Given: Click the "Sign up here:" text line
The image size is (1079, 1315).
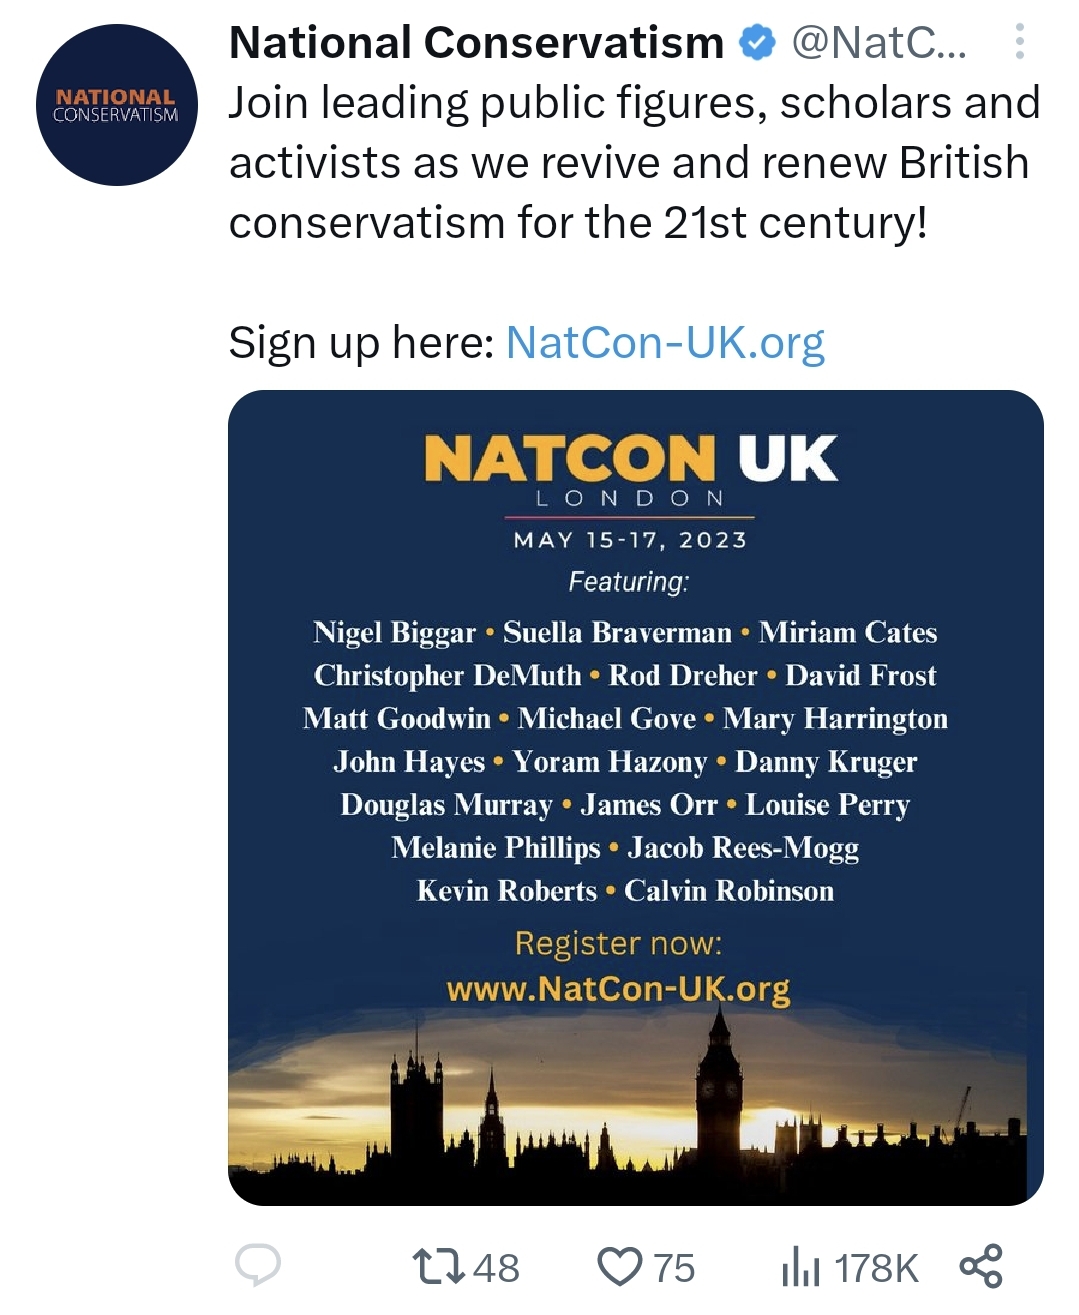Looking at the screenshot, I should tap(361, 342).
